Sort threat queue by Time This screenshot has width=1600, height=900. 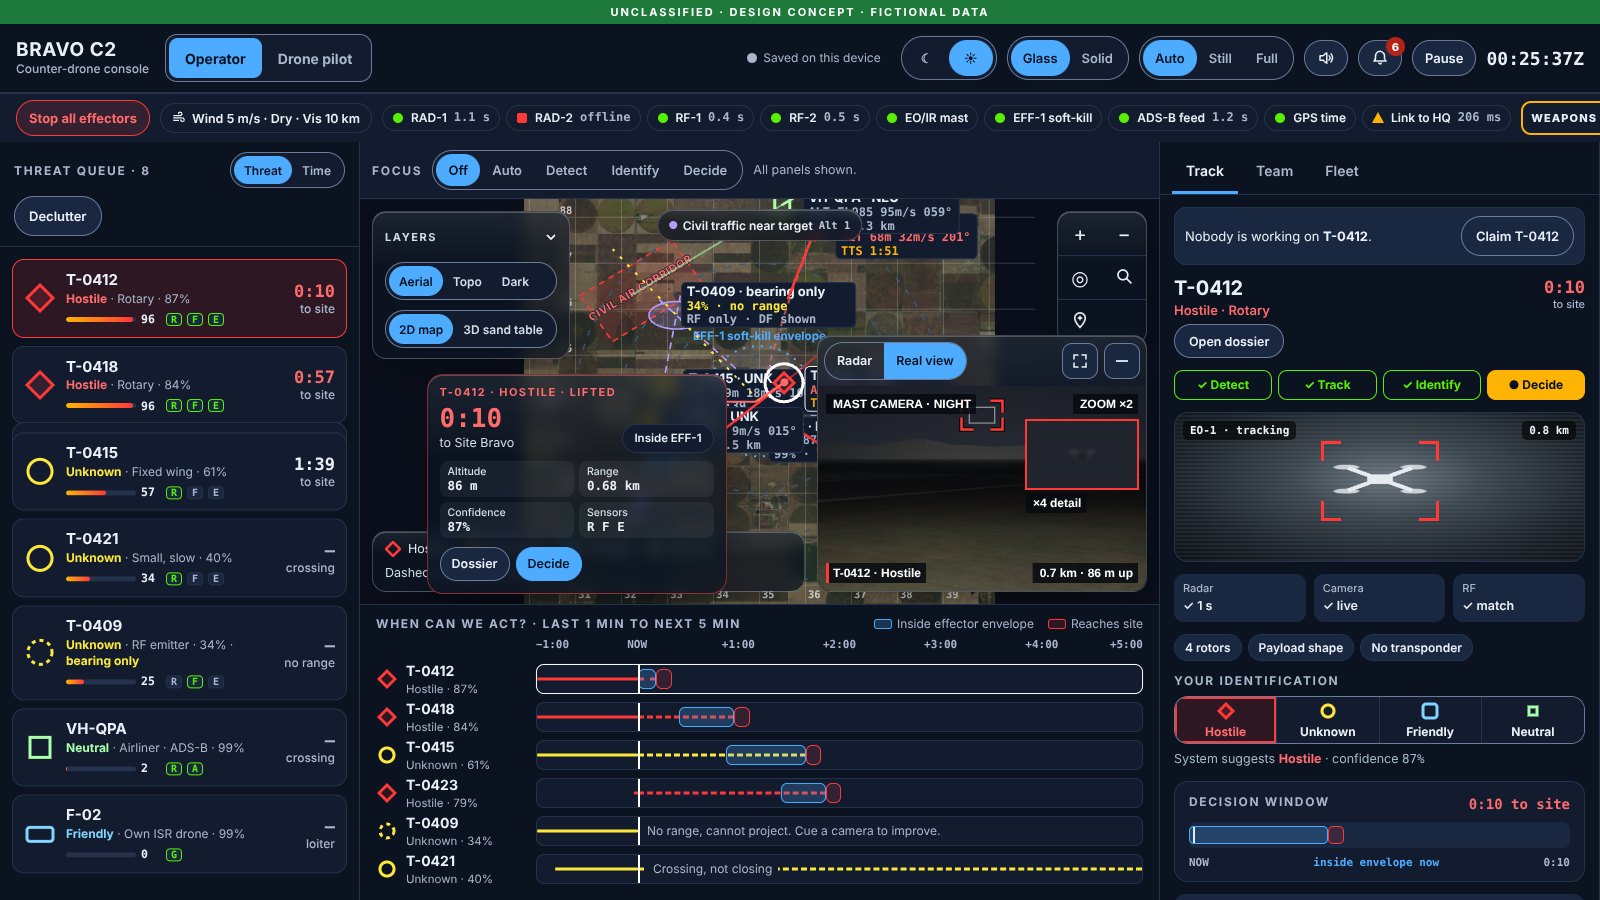[316, 170]
